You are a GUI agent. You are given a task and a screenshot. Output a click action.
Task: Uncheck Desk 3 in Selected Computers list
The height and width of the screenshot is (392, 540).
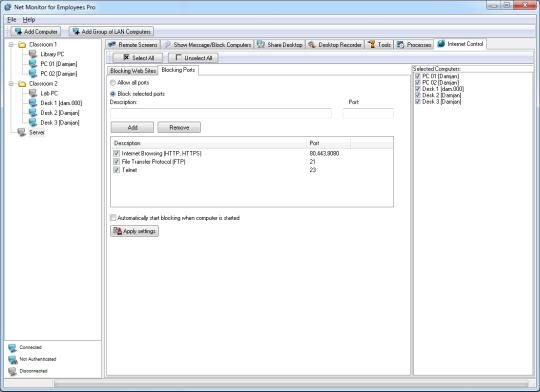point(418,102)
